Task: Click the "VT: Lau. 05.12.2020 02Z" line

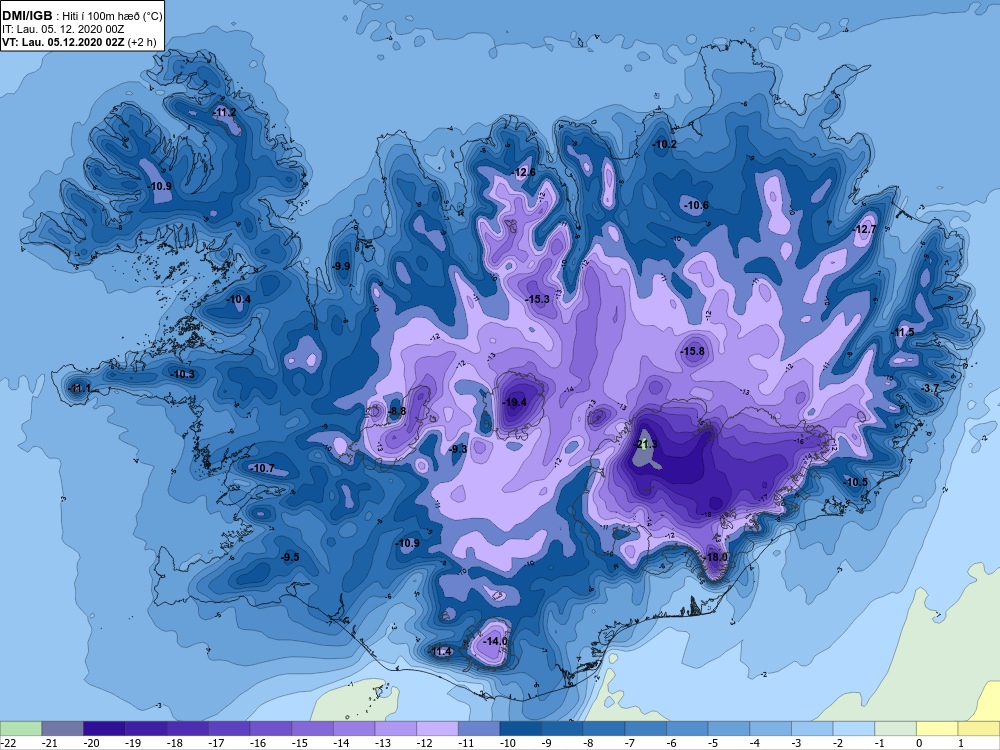Action: 63,43
